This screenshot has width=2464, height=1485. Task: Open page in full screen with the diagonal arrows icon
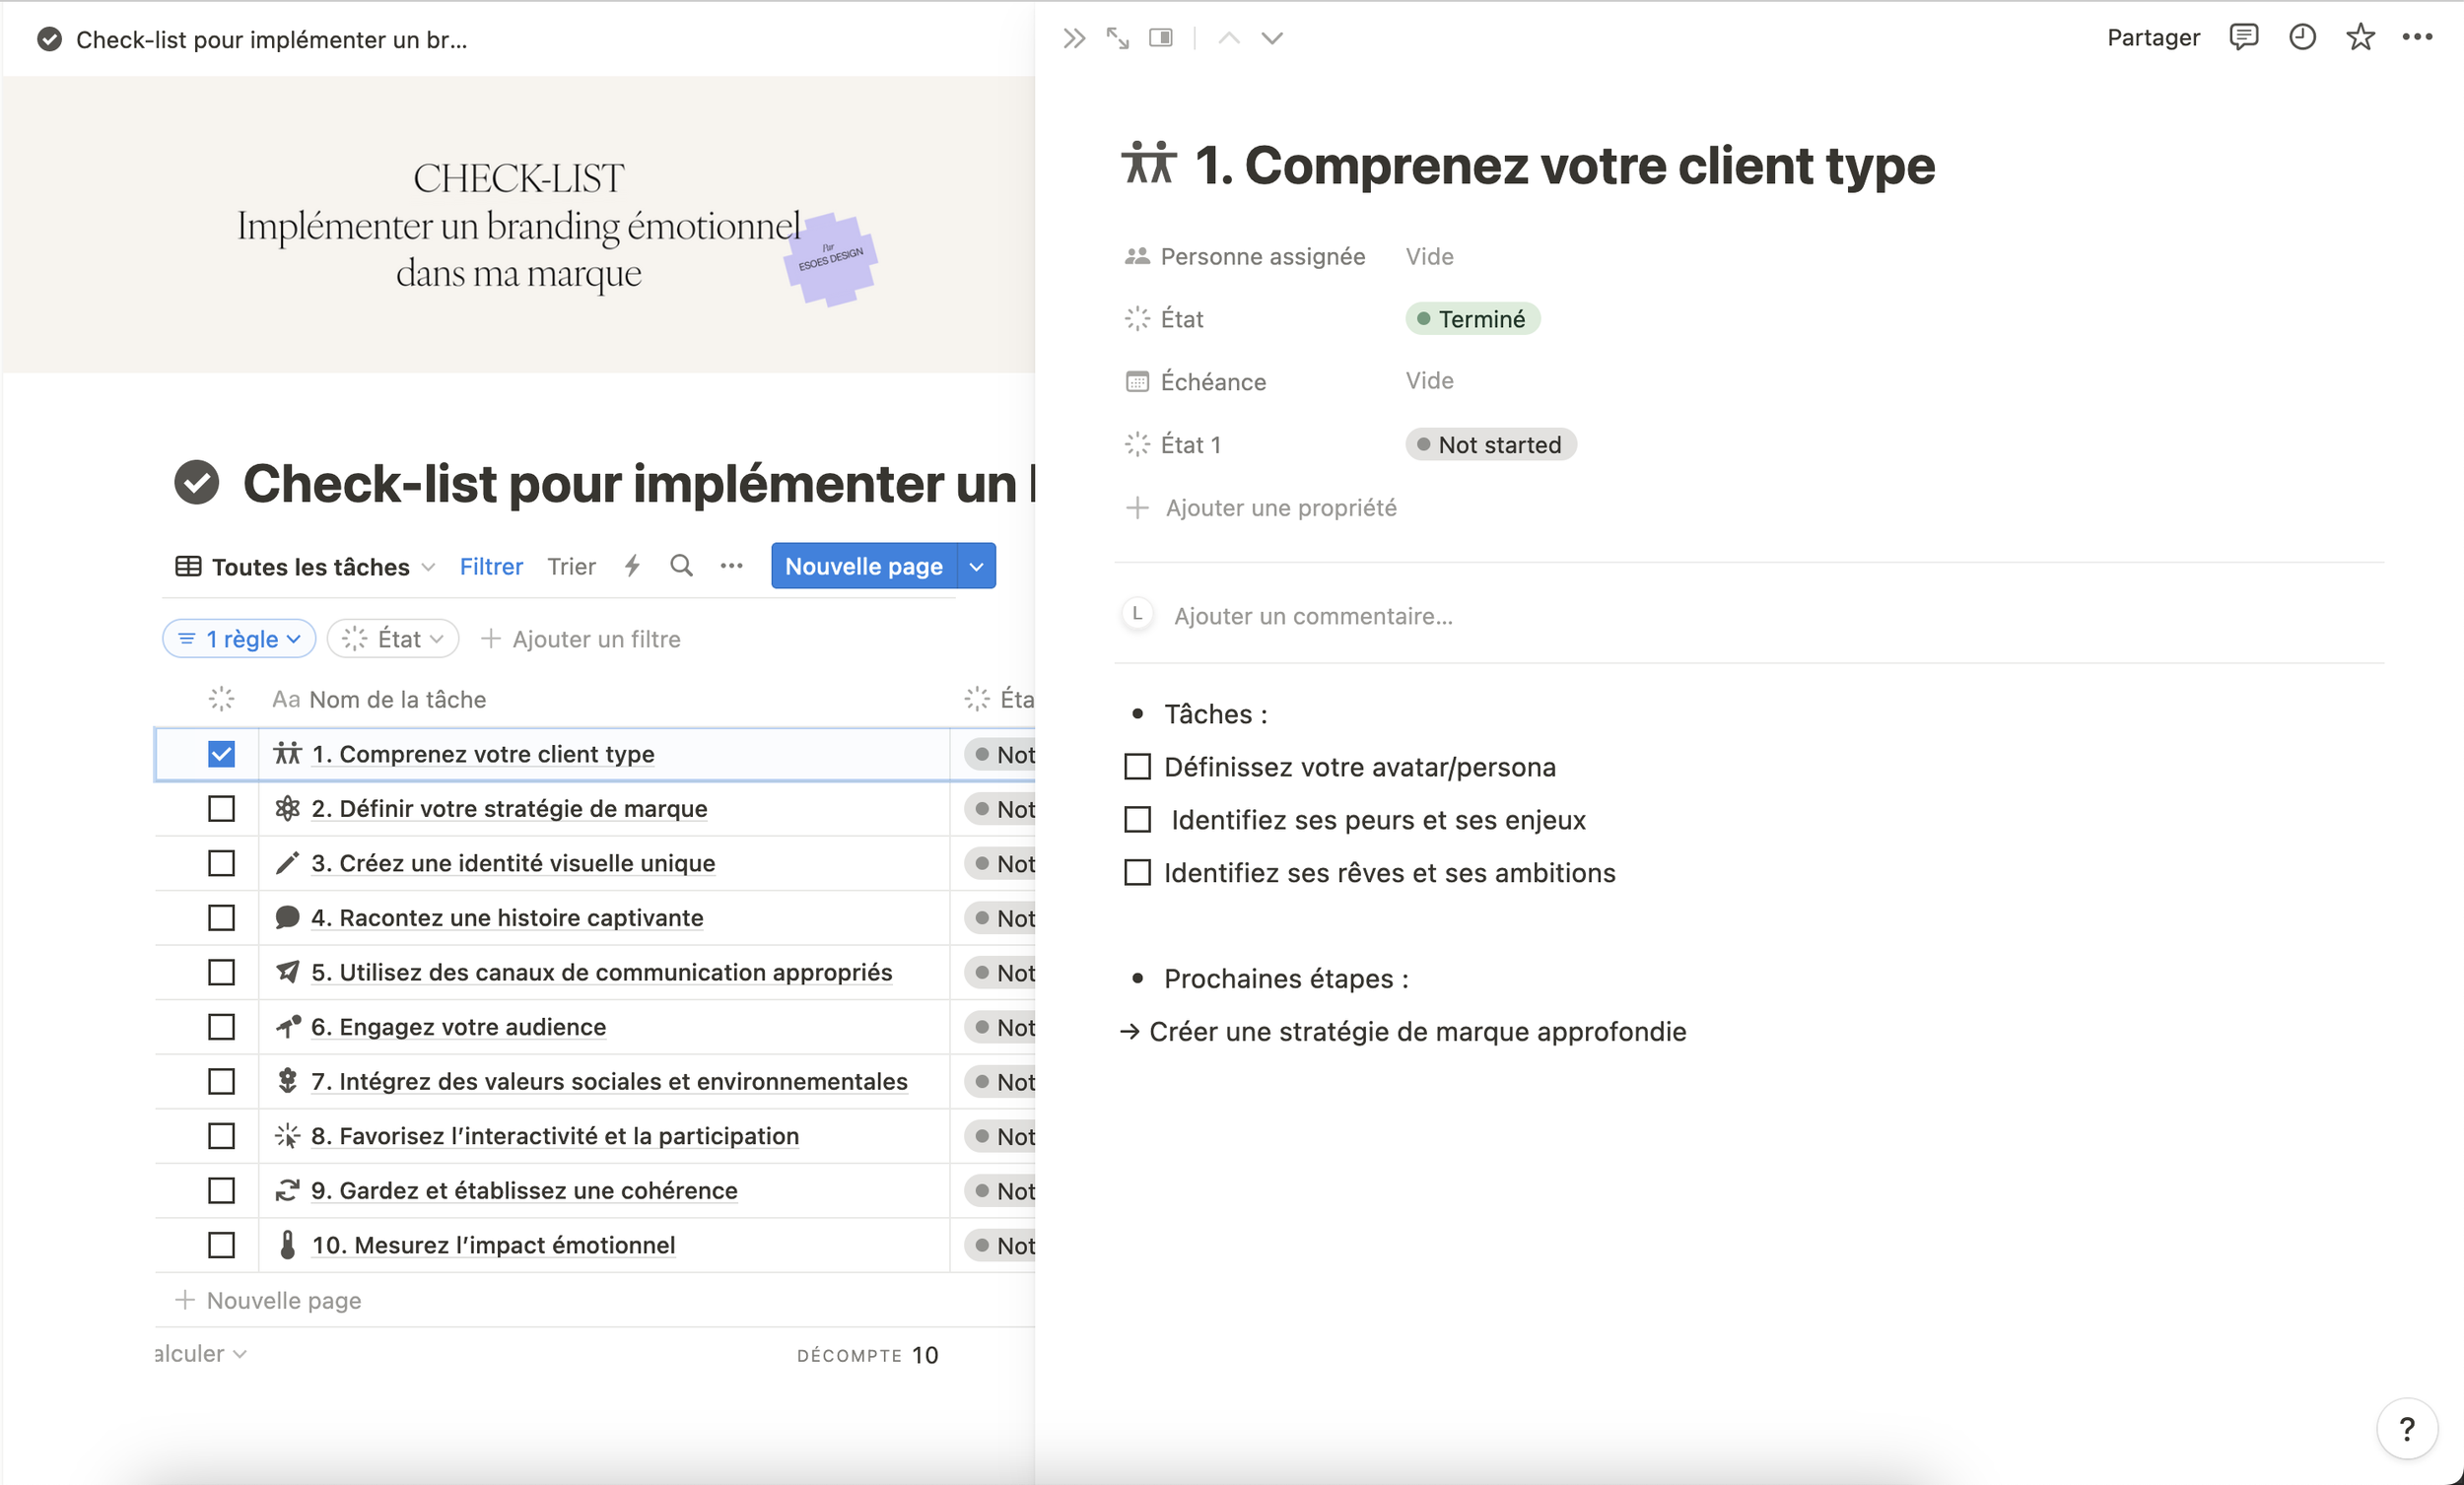click(x=1117, y=38)
